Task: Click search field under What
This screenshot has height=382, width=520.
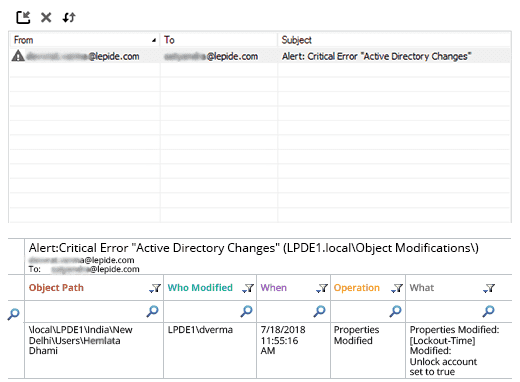Action: 459,311
